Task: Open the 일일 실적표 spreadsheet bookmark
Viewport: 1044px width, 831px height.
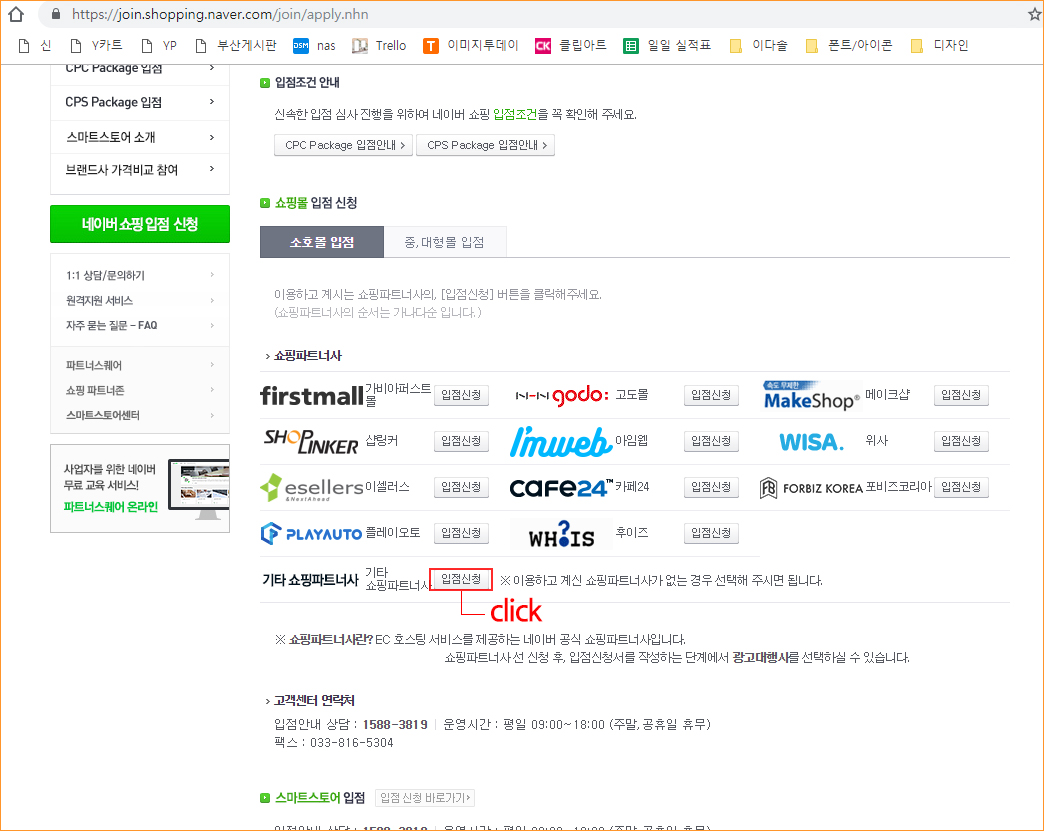Action: pyautogui.click(x=667, y=45)
